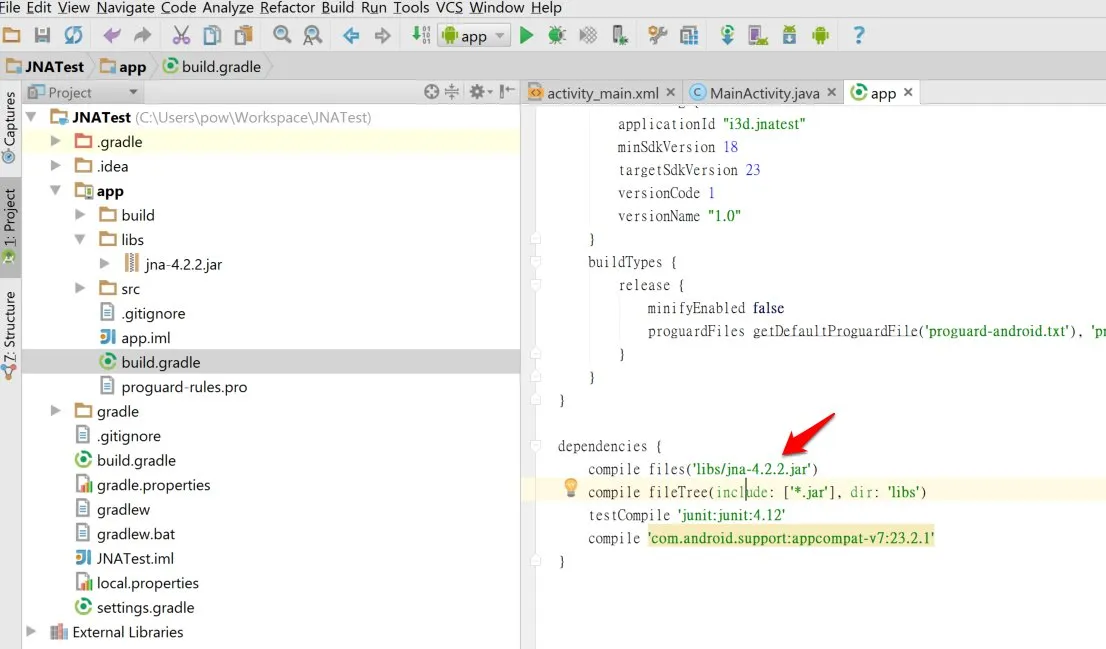Undo with the purple left arrow
This screenshot has width=1106, height=649.
coord(111,35)
